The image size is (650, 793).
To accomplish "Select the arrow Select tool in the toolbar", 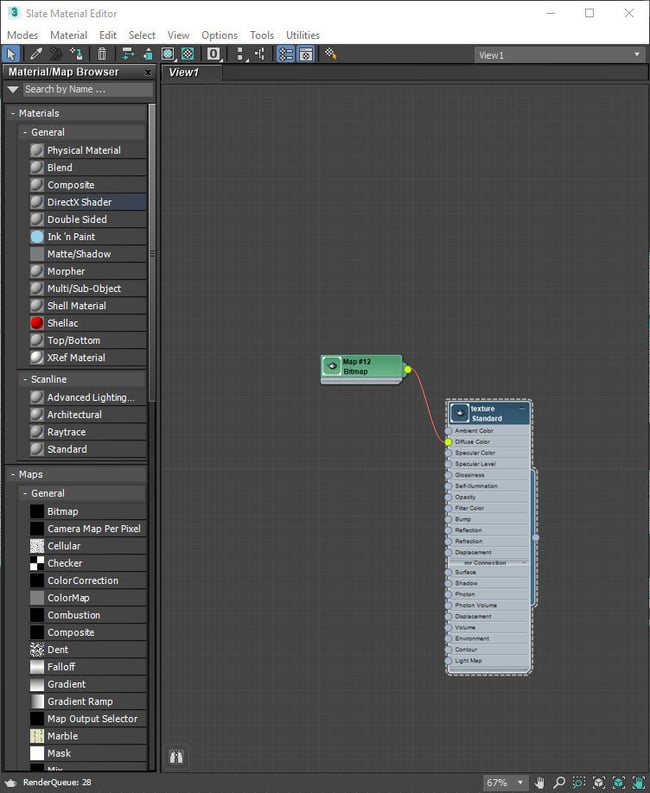I will (x=11, y=54).
